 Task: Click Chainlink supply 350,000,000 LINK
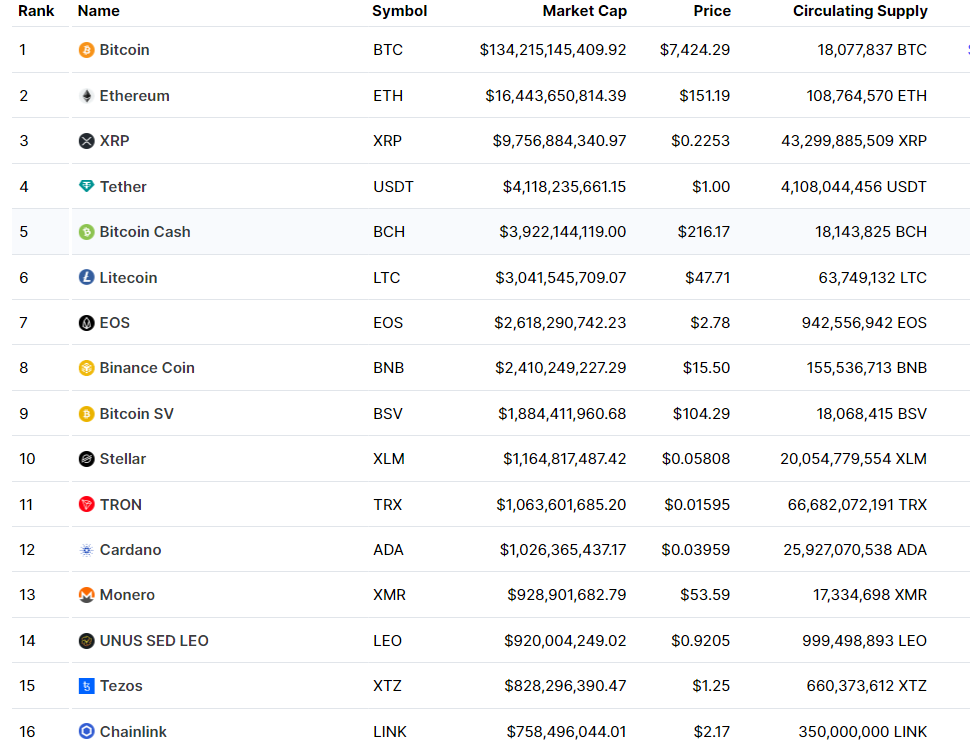(863, 732)
